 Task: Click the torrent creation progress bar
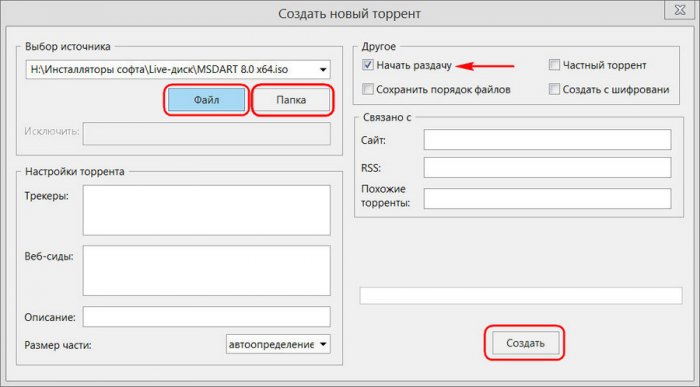(521, 295)
